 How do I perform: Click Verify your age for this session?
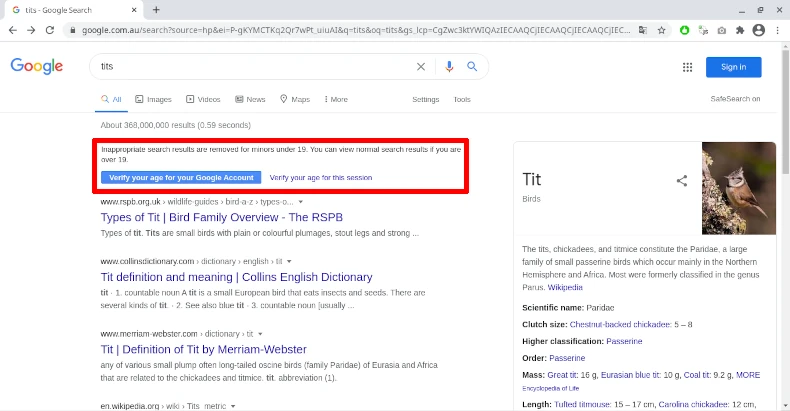pyautogui.click(x=321, y=178)
